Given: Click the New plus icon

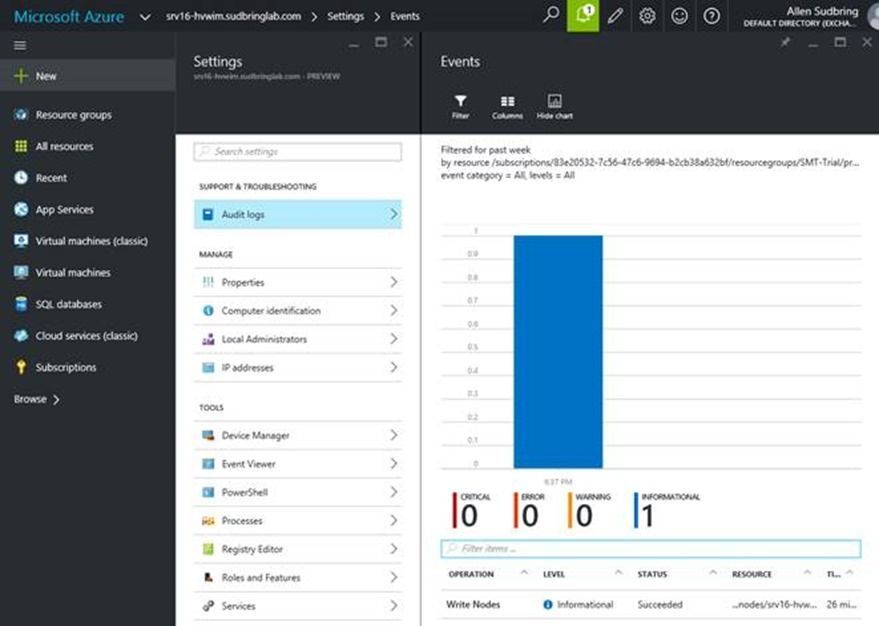Looking at the screenshot, I should (x=21, y=76).
